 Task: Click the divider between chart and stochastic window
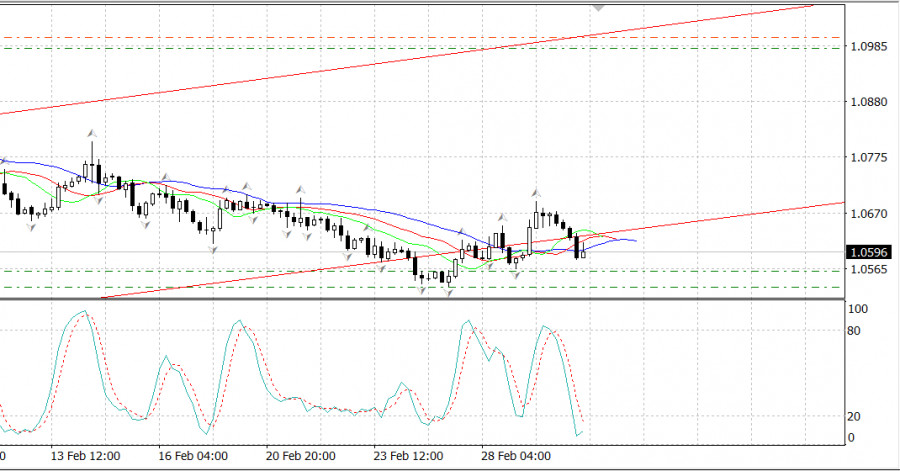[420, 298]
